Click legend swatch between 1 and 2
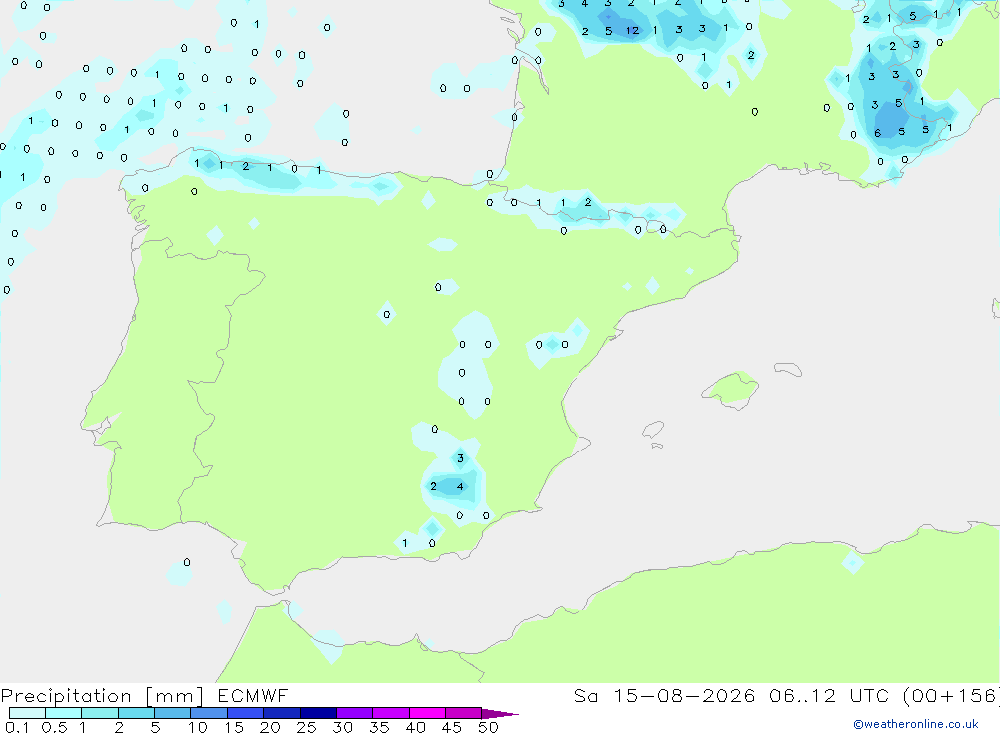The height and width of the screenshot is (733, 1000). (x=100, y=713)
